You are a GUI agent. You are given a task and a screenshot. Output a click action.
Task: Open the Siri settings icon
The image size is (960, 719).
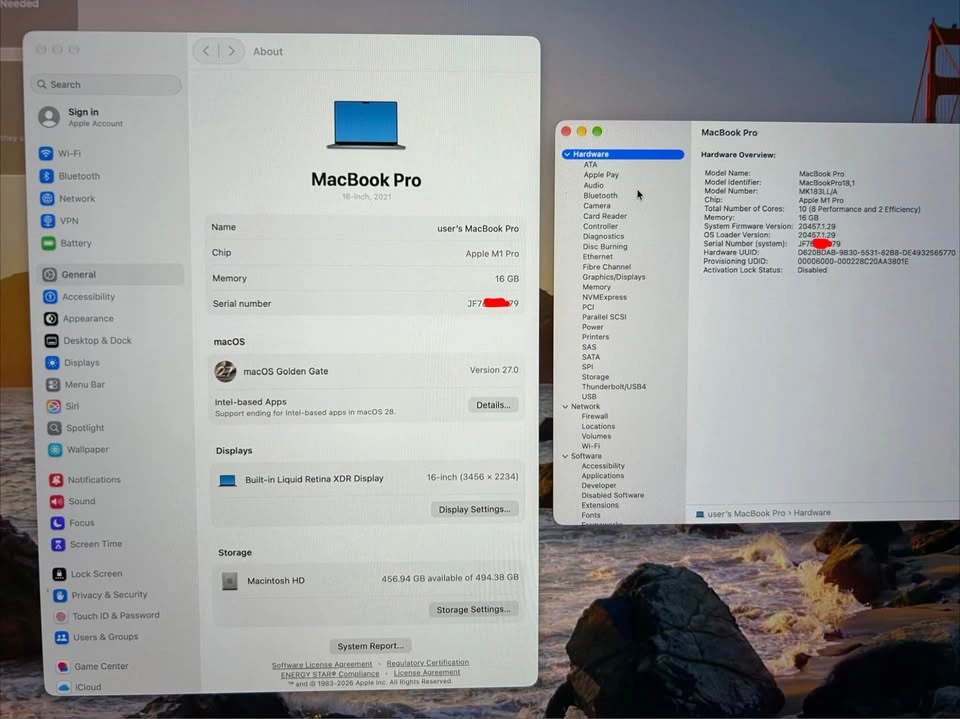click(54, 406)
